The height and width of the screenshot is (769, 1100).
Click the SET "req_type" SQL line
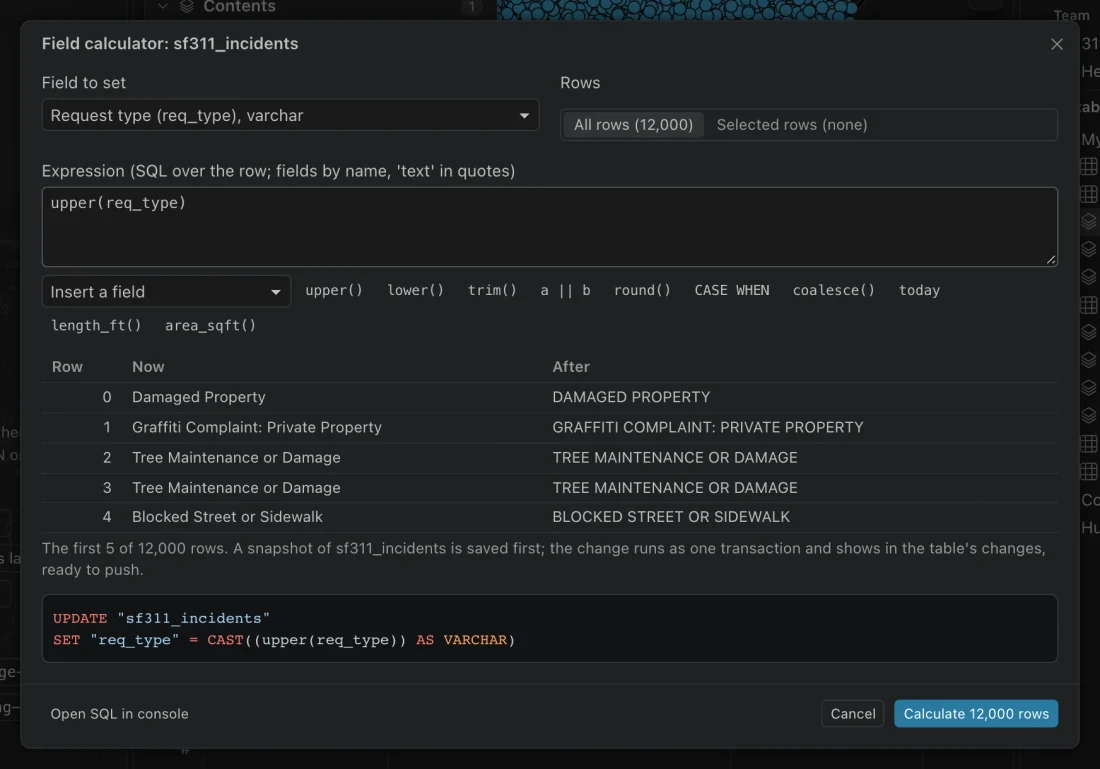284,640
